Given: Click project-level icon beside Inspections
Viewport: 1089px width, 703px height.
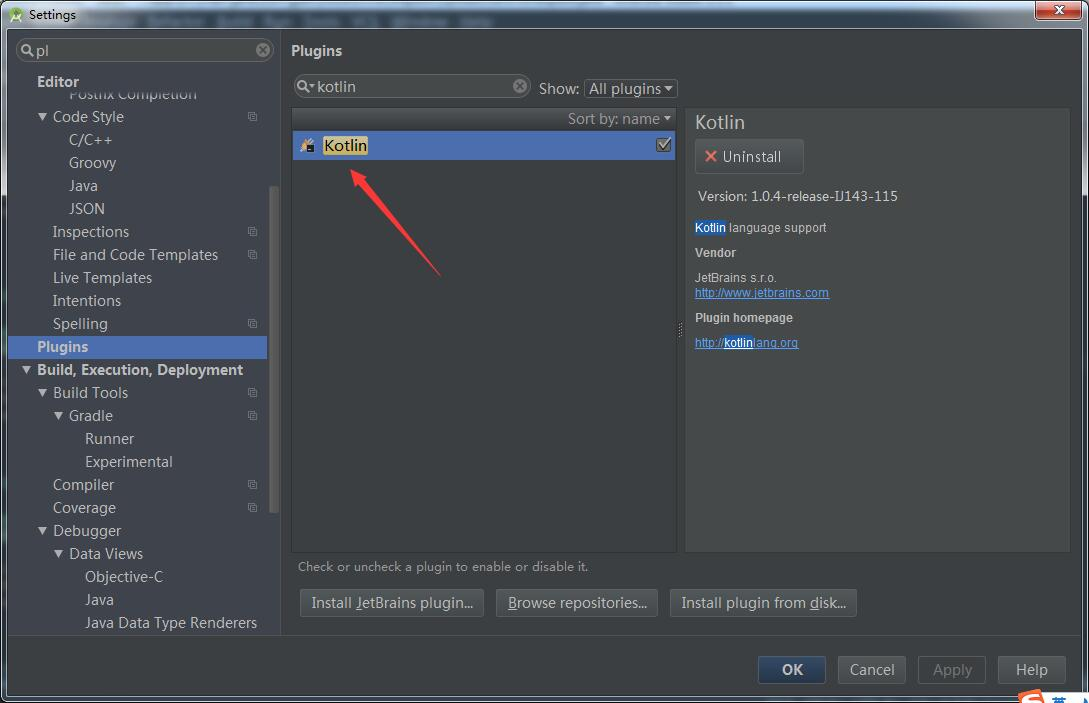Looking at the screenshot, I should click(x=252, y=231).
